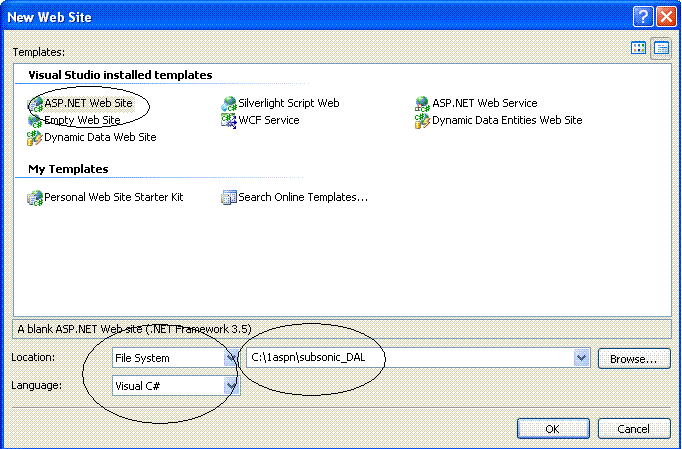The width and height of the screenshot is (682, 449).
Task: Select the ASP.NET Web Service icon
Action: [x=422, y=104]
